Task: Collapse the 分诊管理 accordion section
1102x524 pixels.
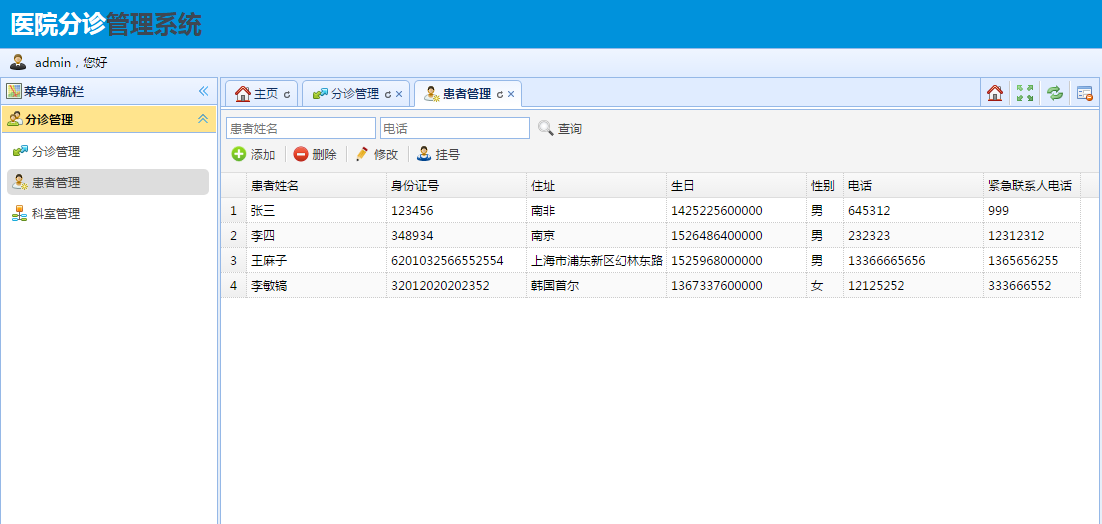Action: (x=203, y=119)
